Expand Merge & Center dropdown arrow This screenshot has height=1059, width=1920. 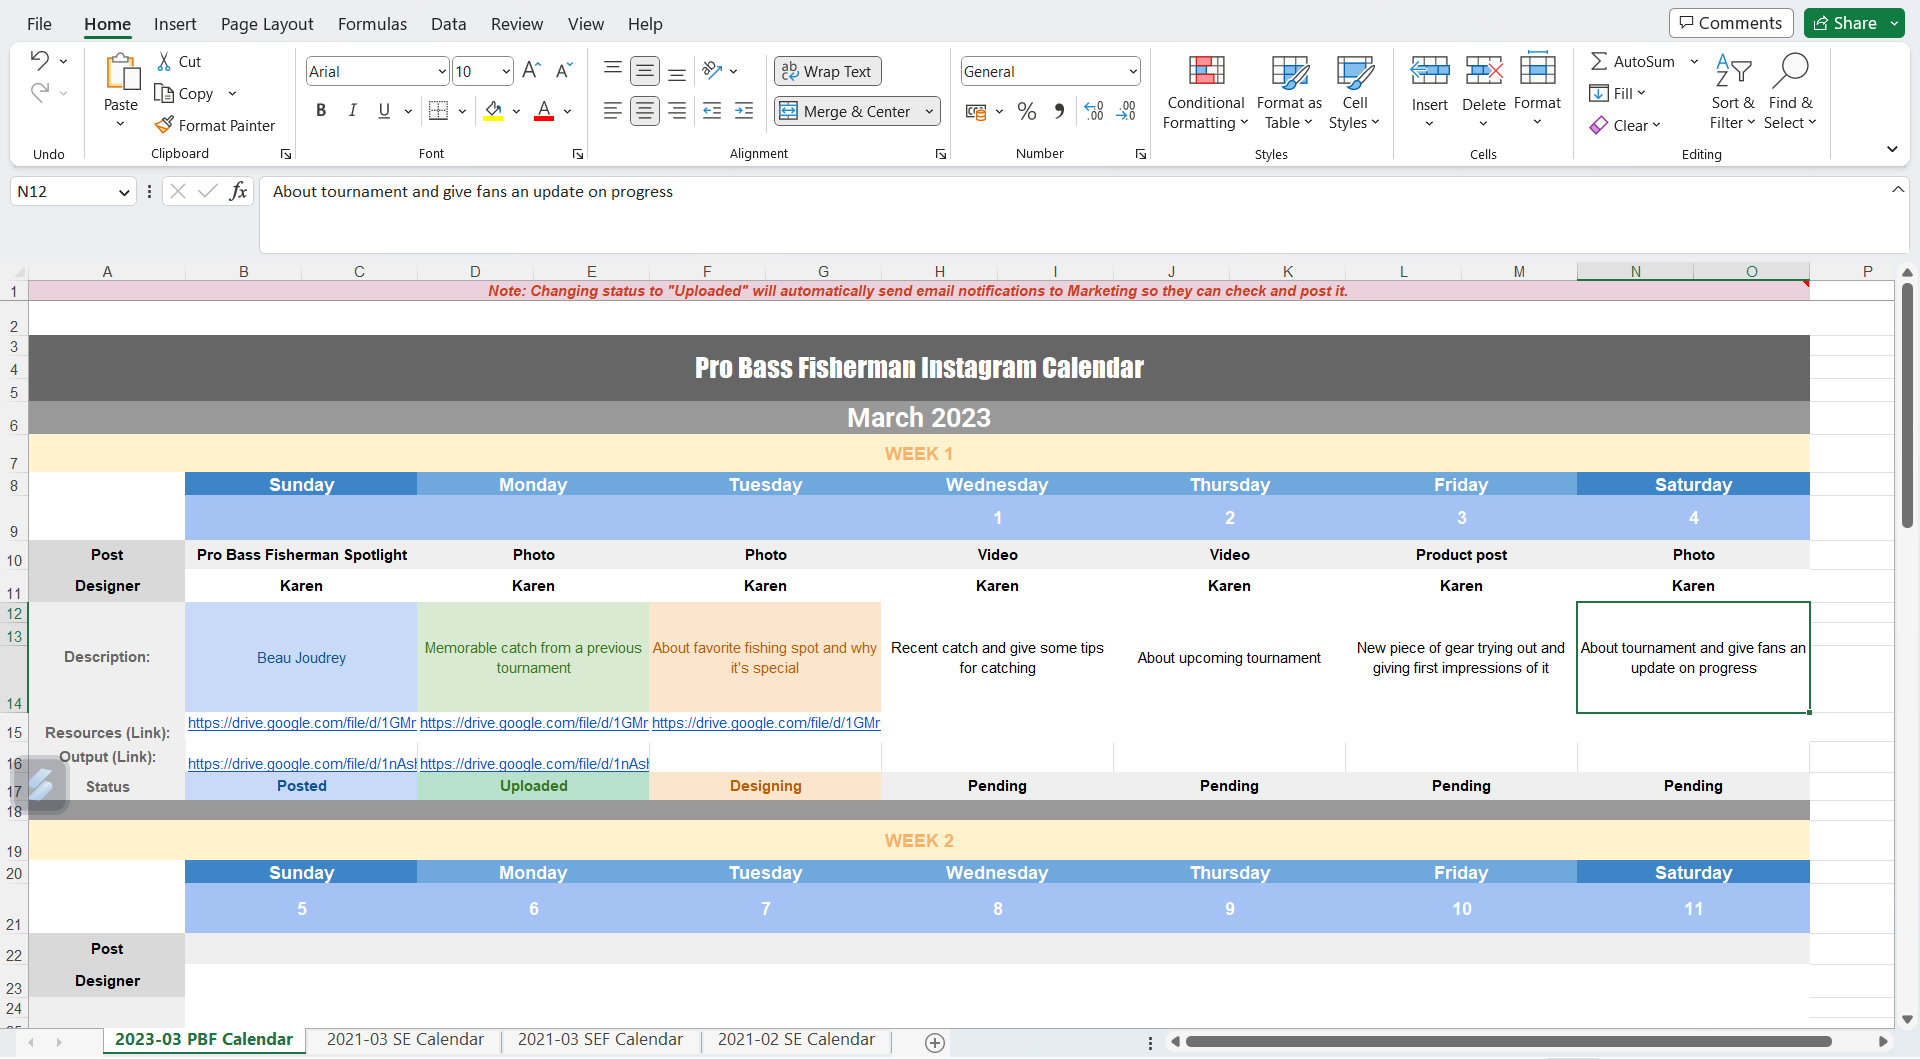[x=929, y=111]
